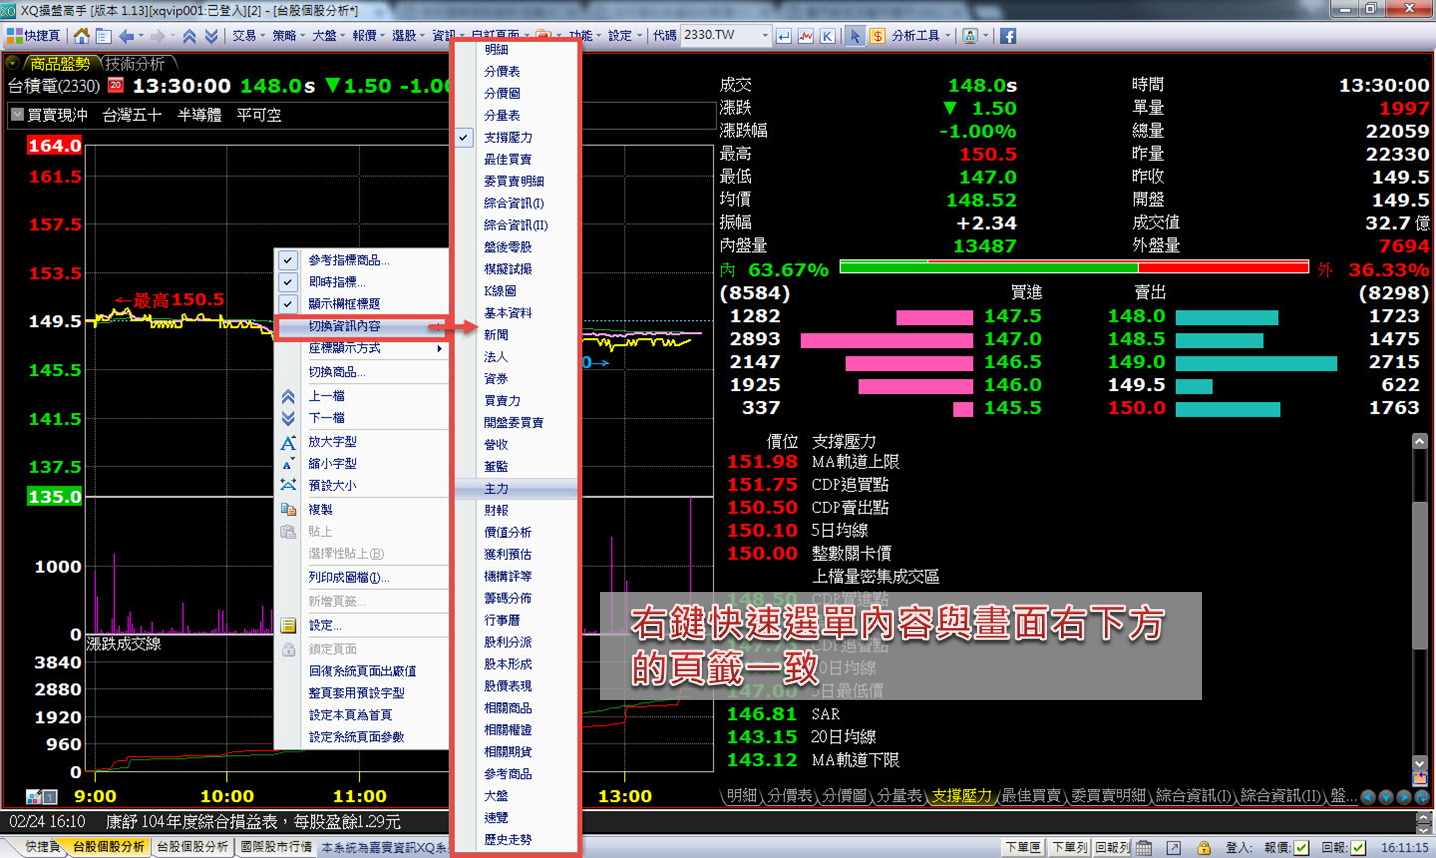Screen dimensions: 1436x858
Task: Expand the 設定 settings dropdown in toolbar
Action: tap(625, 36)
